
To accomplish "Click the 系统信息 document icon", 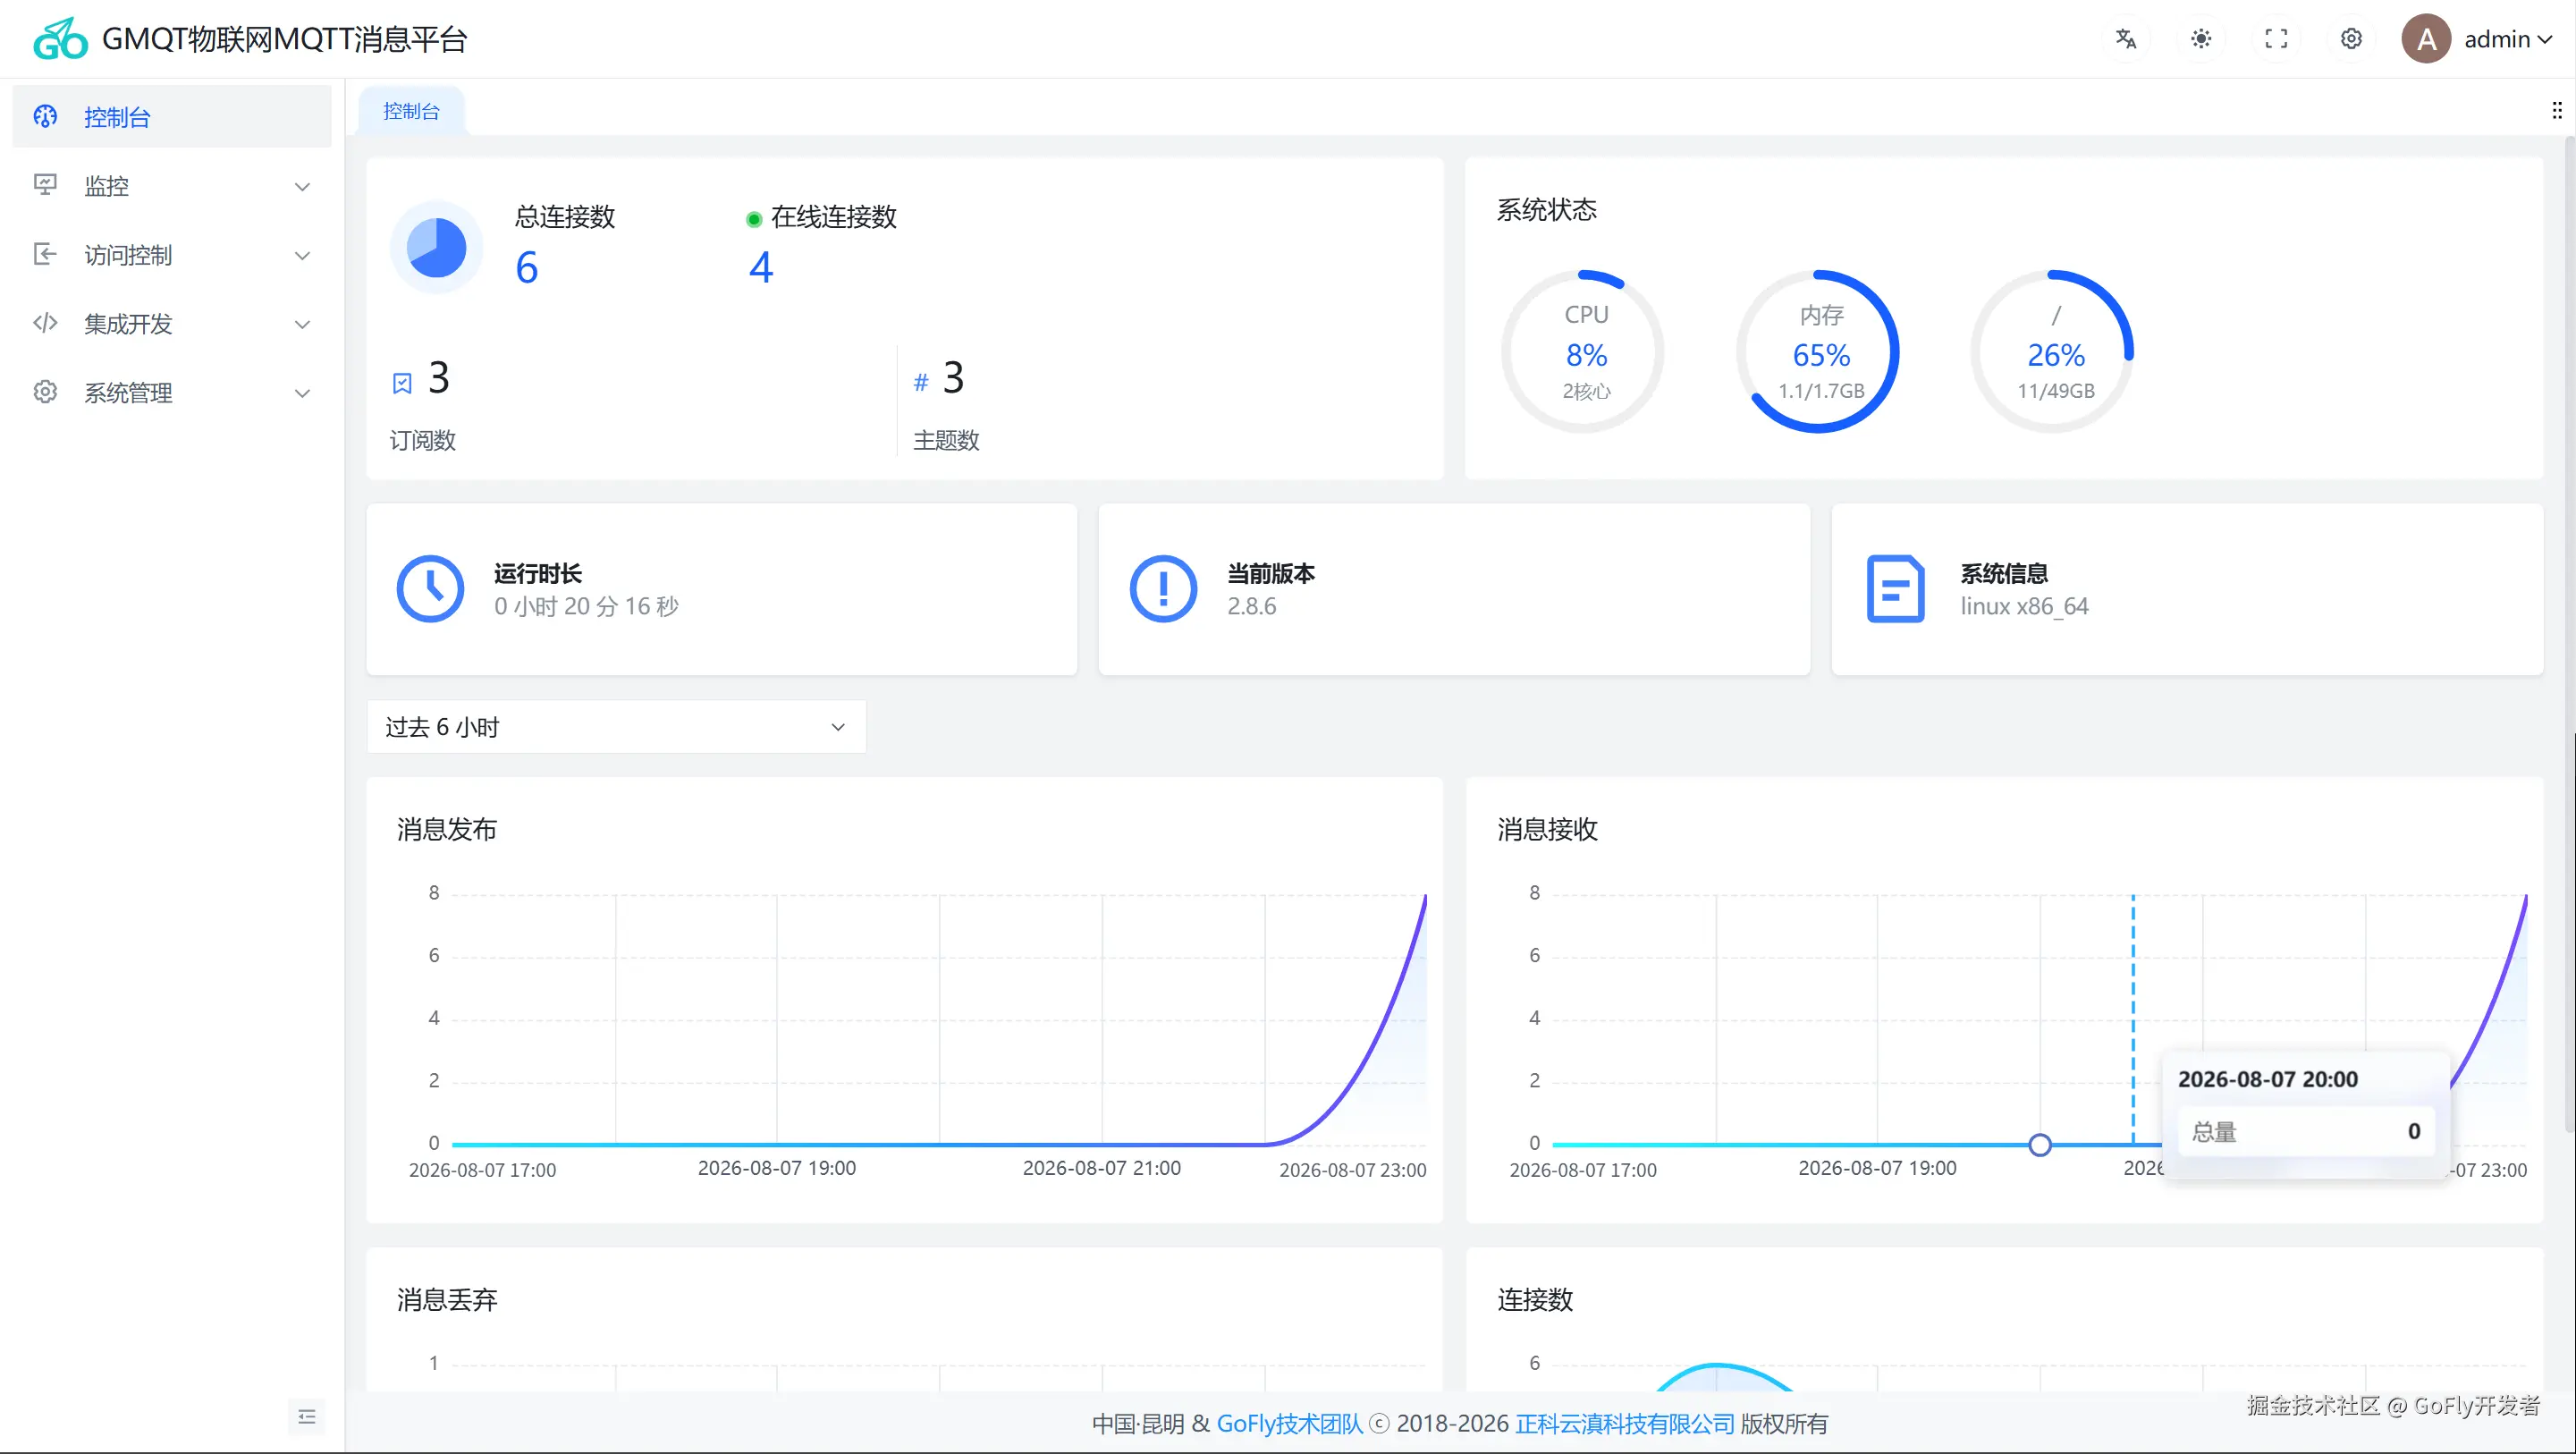I will point(1896,589).
